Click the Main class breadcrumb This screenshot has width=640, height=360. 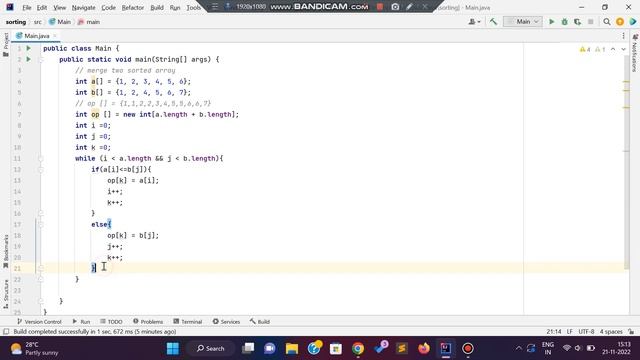tap(60, 22)
